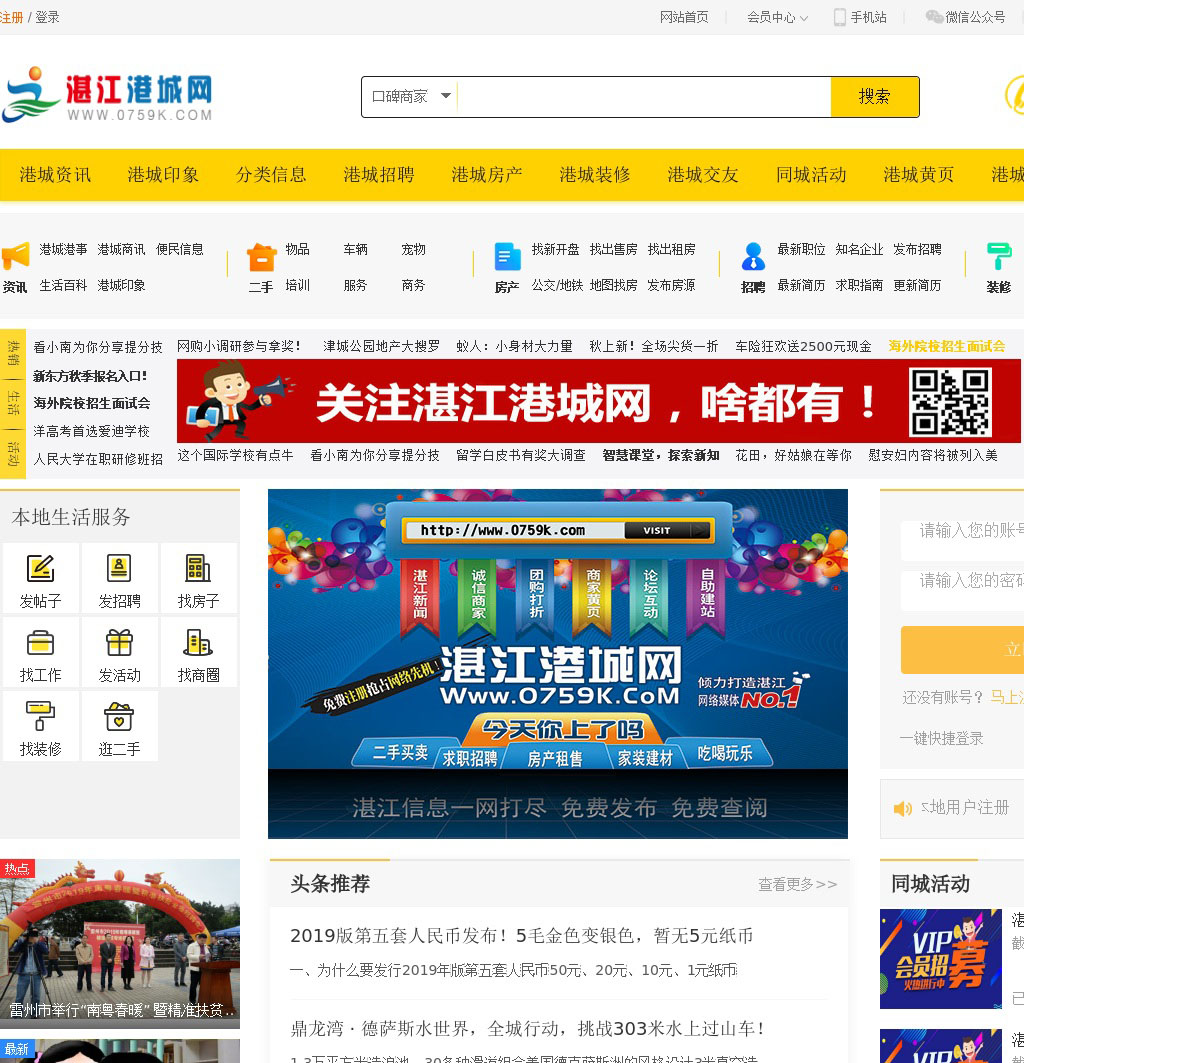1200x1063 pixels.
Task: Click the 宠物 category link
Action: tap(413, 249)
